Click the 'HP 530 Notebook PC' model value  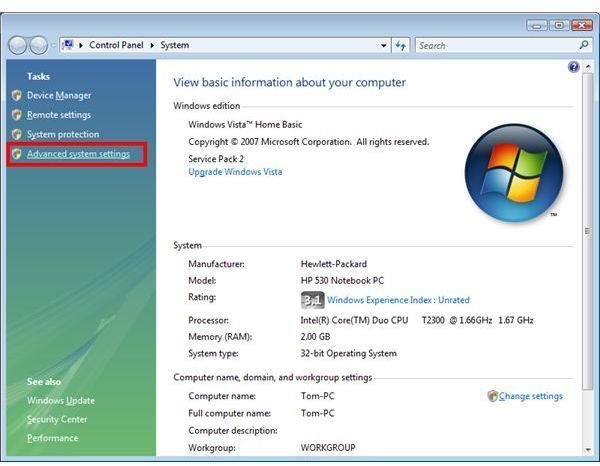point(342,280)
